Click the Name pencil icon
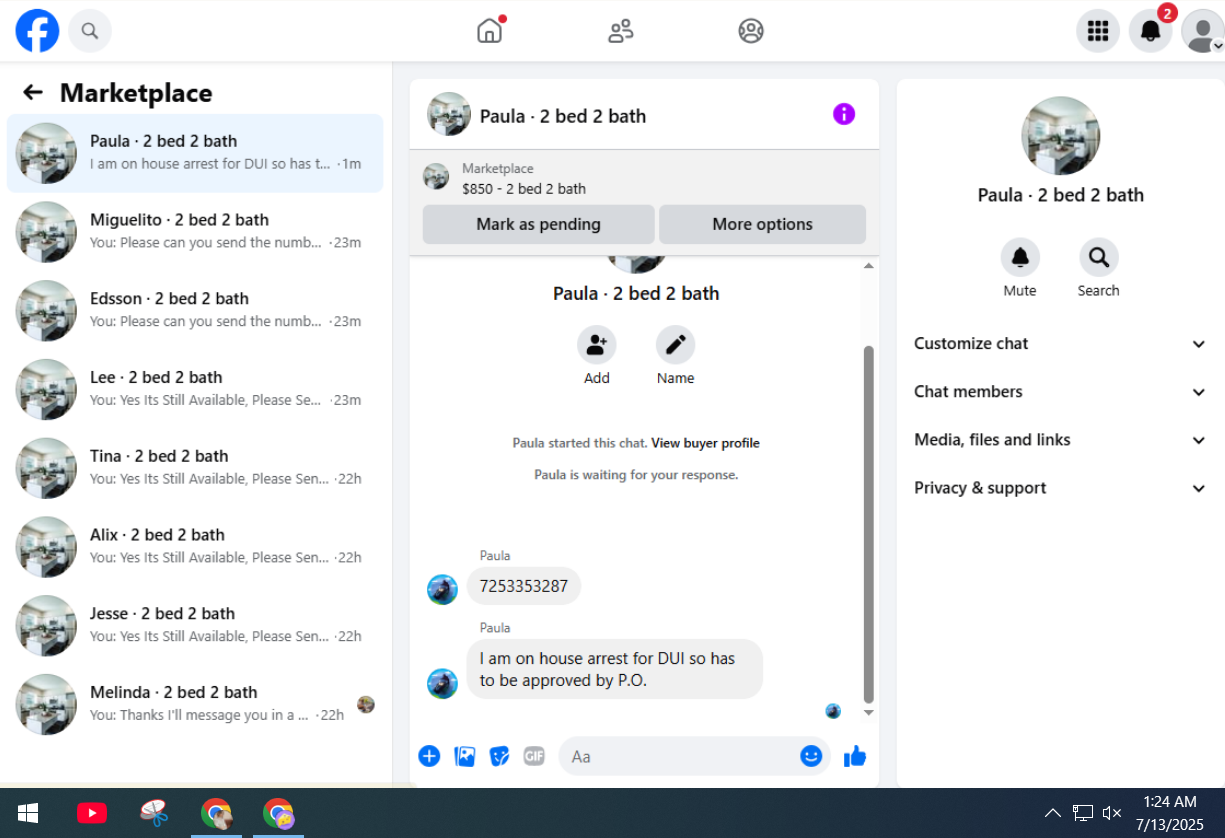The image size is (1225, 838). (x=675, y=345)
